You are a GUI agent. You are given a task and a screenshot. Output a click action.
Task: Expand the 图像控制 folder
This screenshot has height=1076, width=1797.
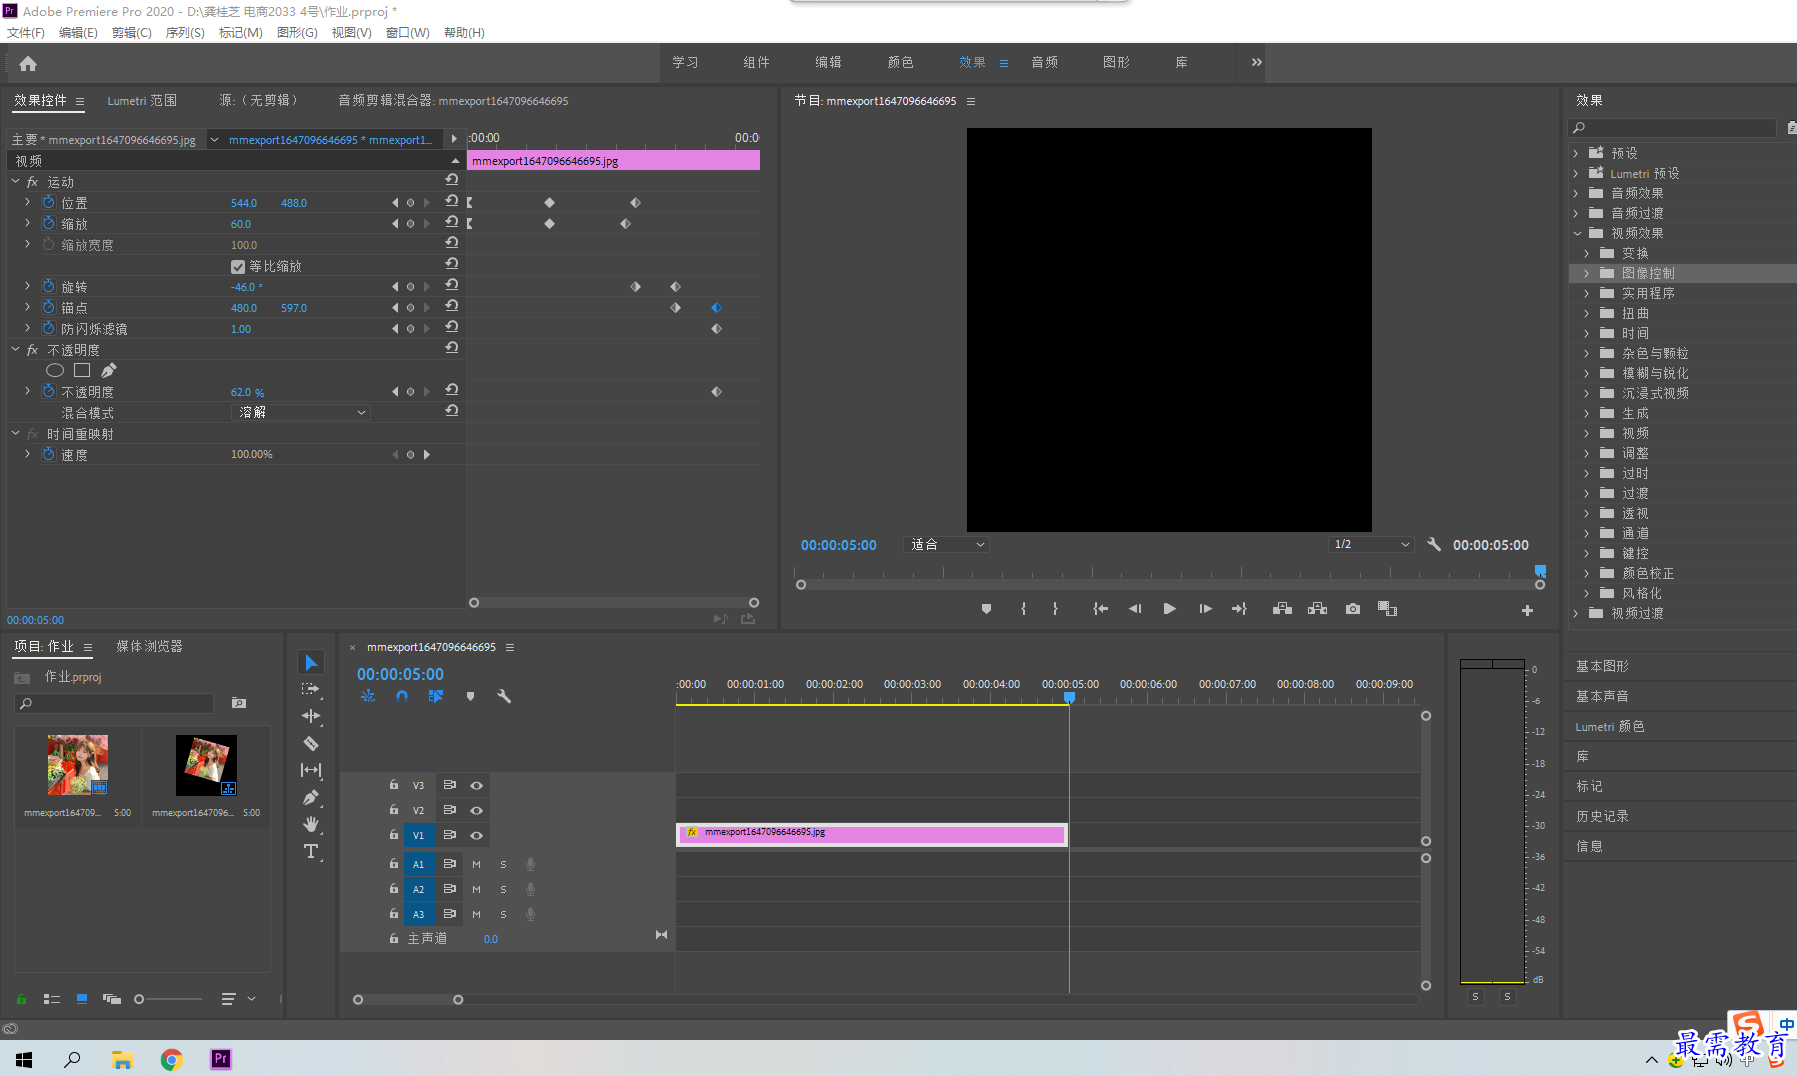point(1587,273)
